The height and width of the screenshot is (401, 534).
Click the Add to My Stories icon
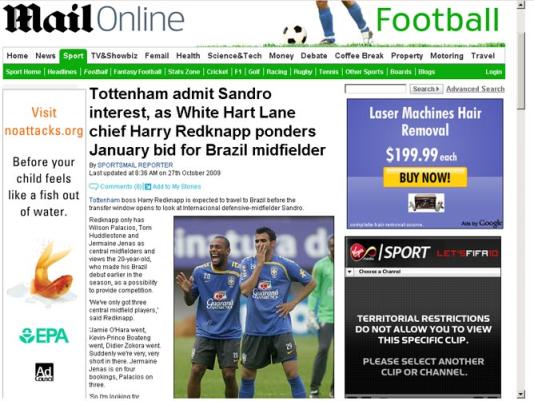[x=148, y=186]
